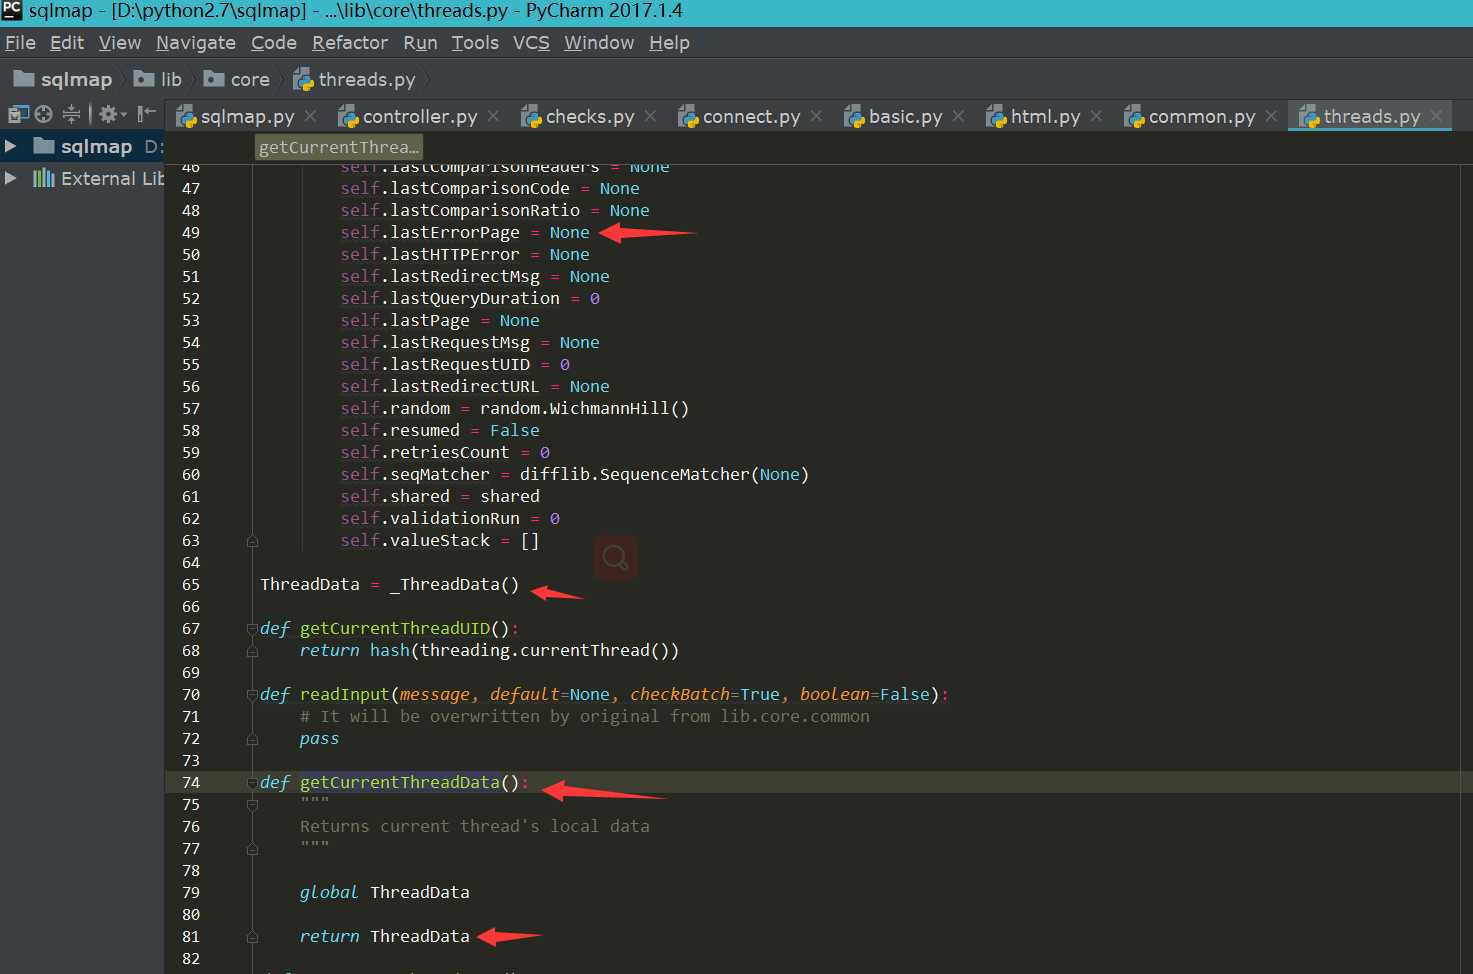
Task: Close the common.py editor tab
Action: pos(1272,116)
